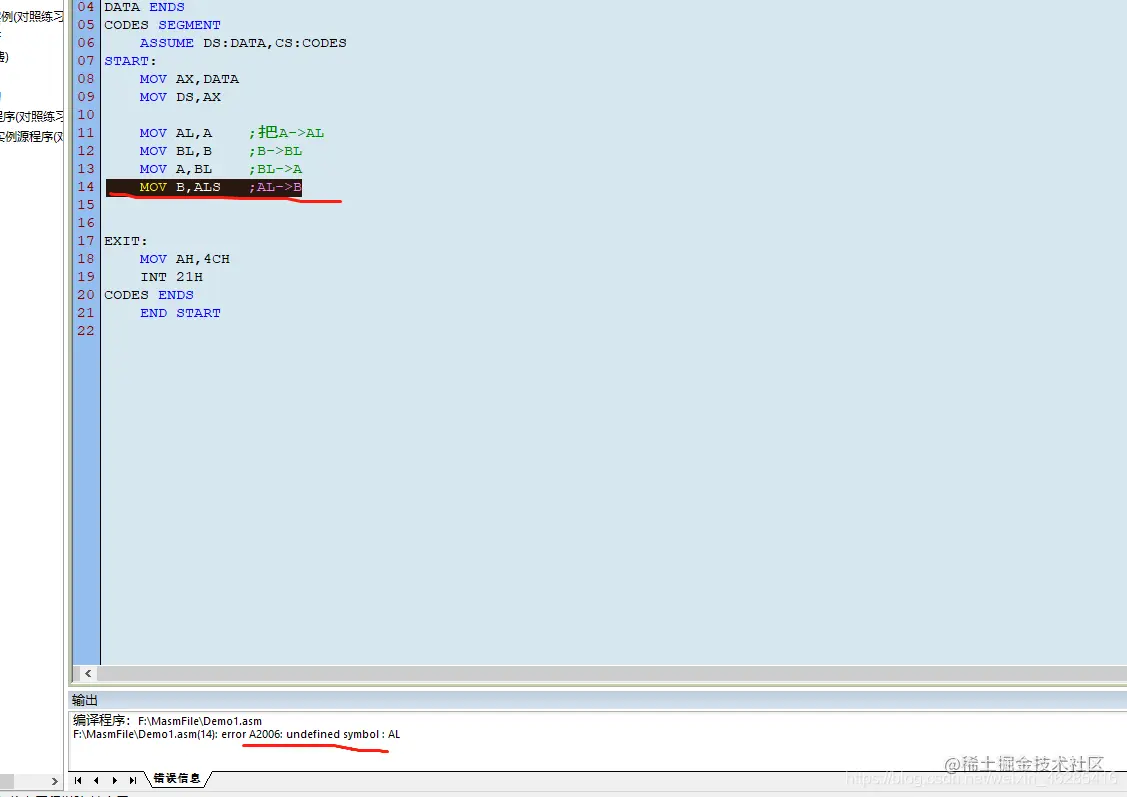1127x797 pixels.
Task: Click MOV DS,AX instruction
Action: [x=180, y=97]
